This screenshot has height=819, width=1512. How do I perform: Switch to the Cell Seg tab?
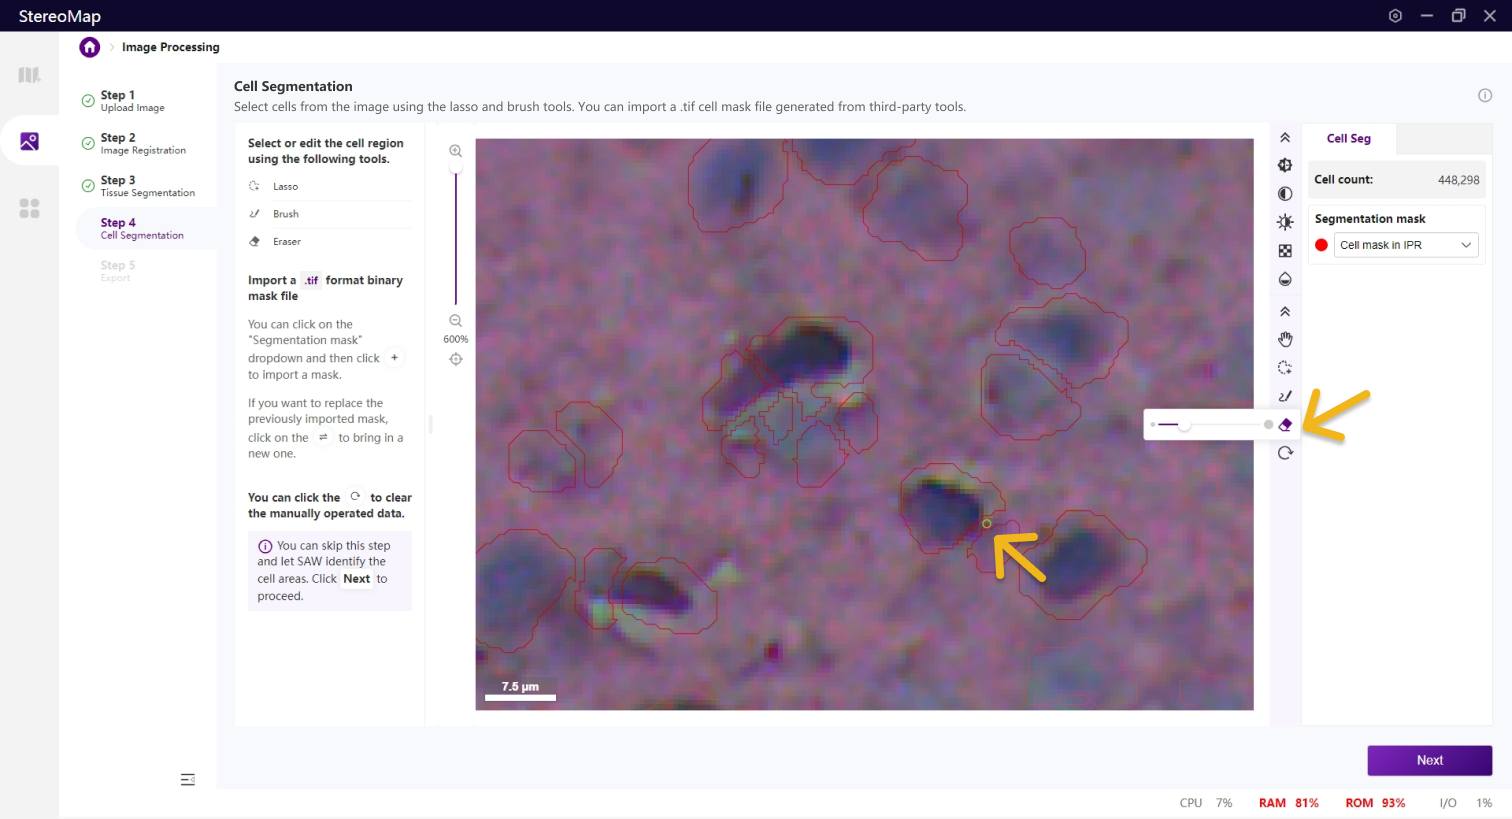pyautogui.click(x=1348, y=139)
